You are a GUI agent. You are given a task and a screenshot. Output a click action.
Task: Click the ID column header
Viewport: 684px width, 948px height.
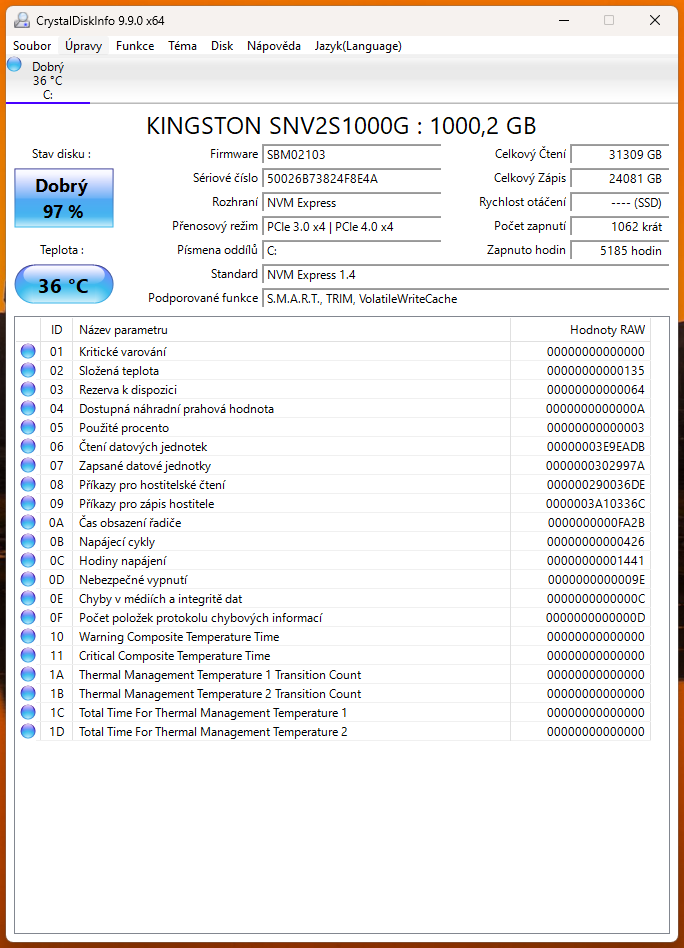pos(56,330)
